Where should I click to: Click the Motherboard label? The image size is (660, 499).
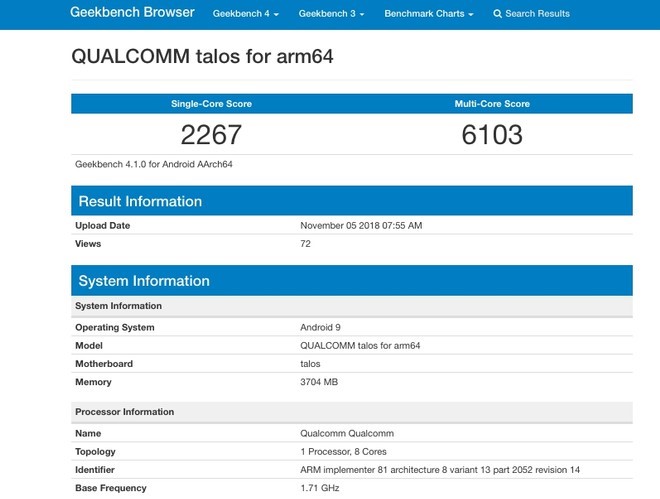104,364
